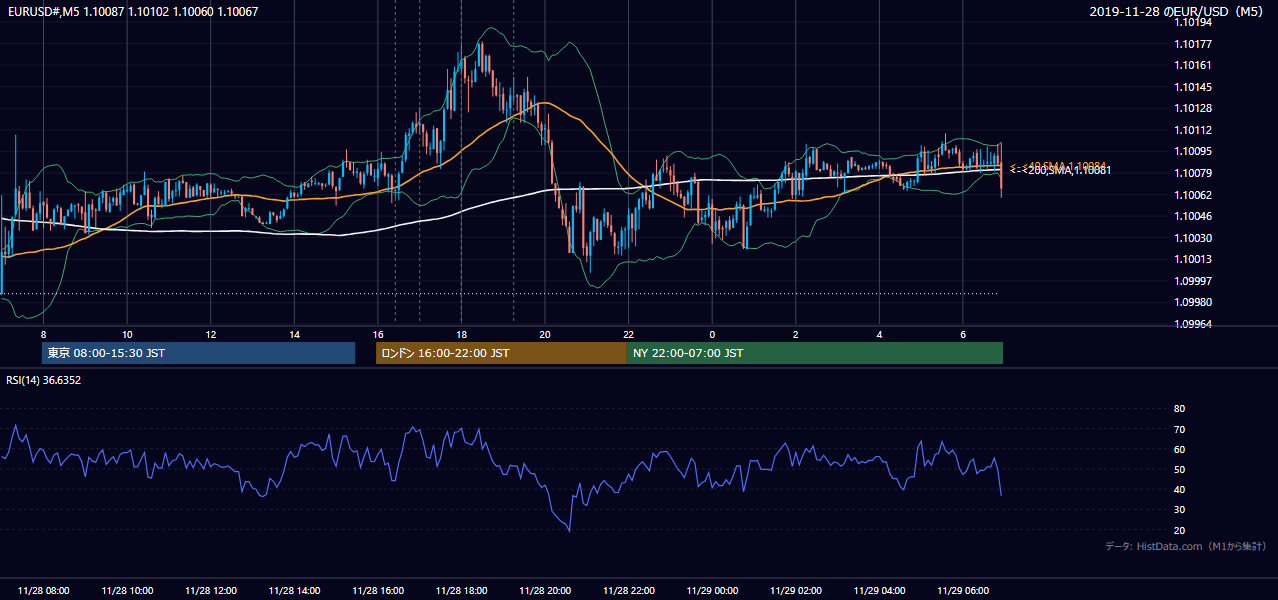Click the bottom time label 11/28 20:00
Viewport: 1278px width, 600px height.
545,591
